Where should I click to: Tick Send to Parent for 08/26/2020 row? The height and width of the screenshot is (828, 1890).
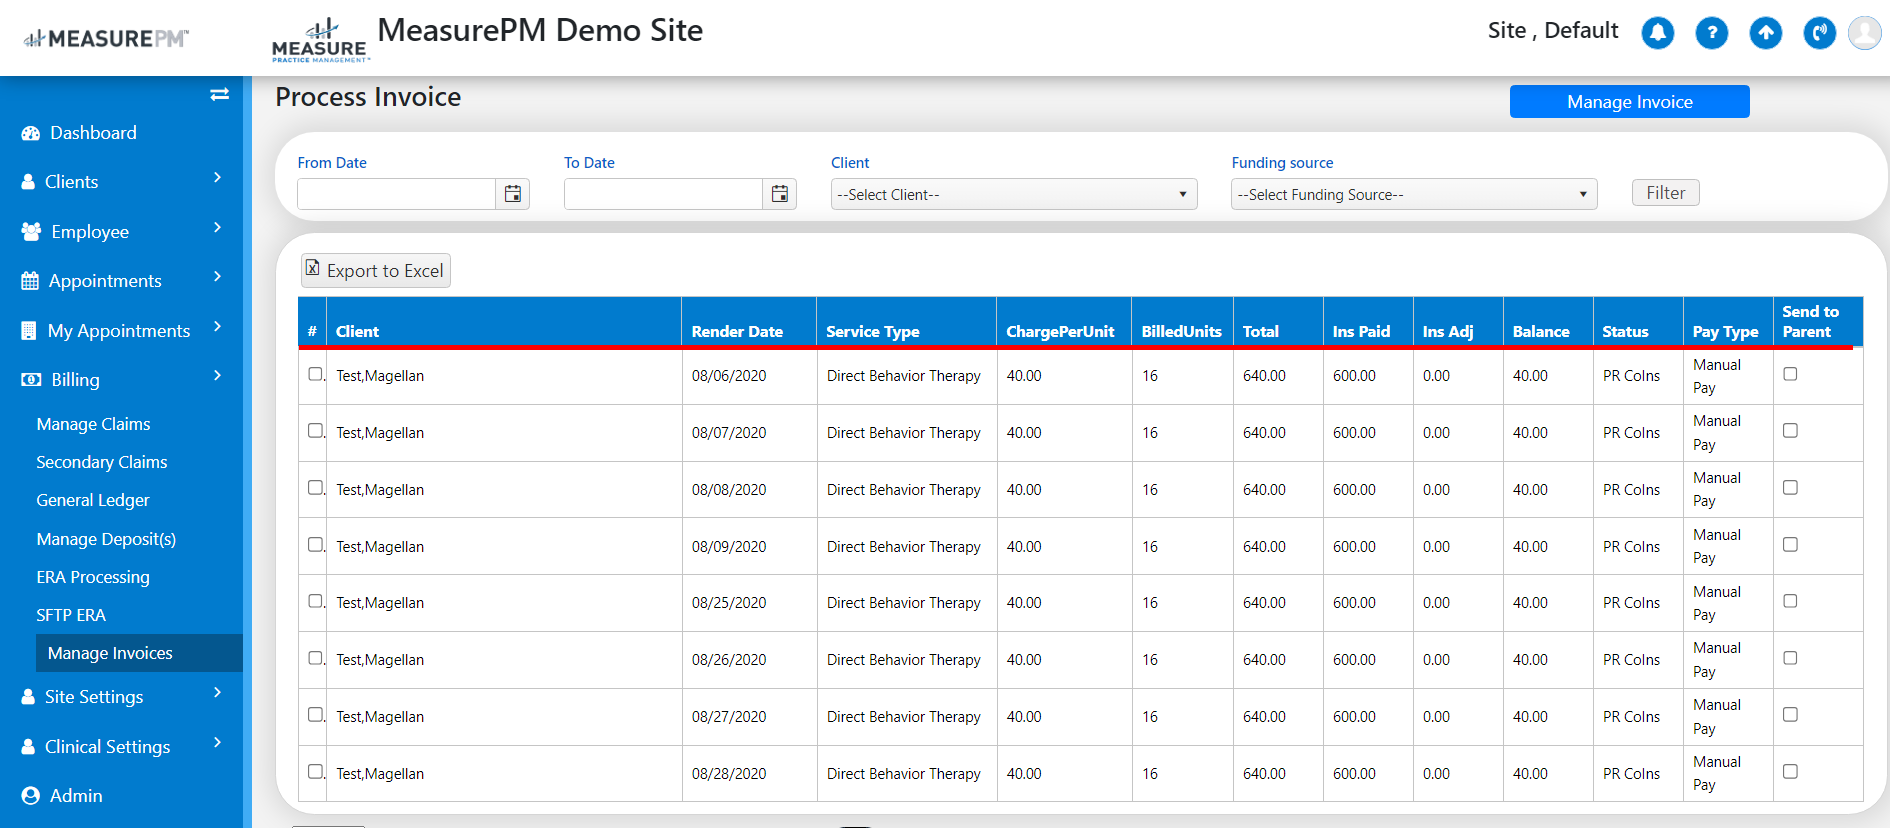tap(1790, 658)
